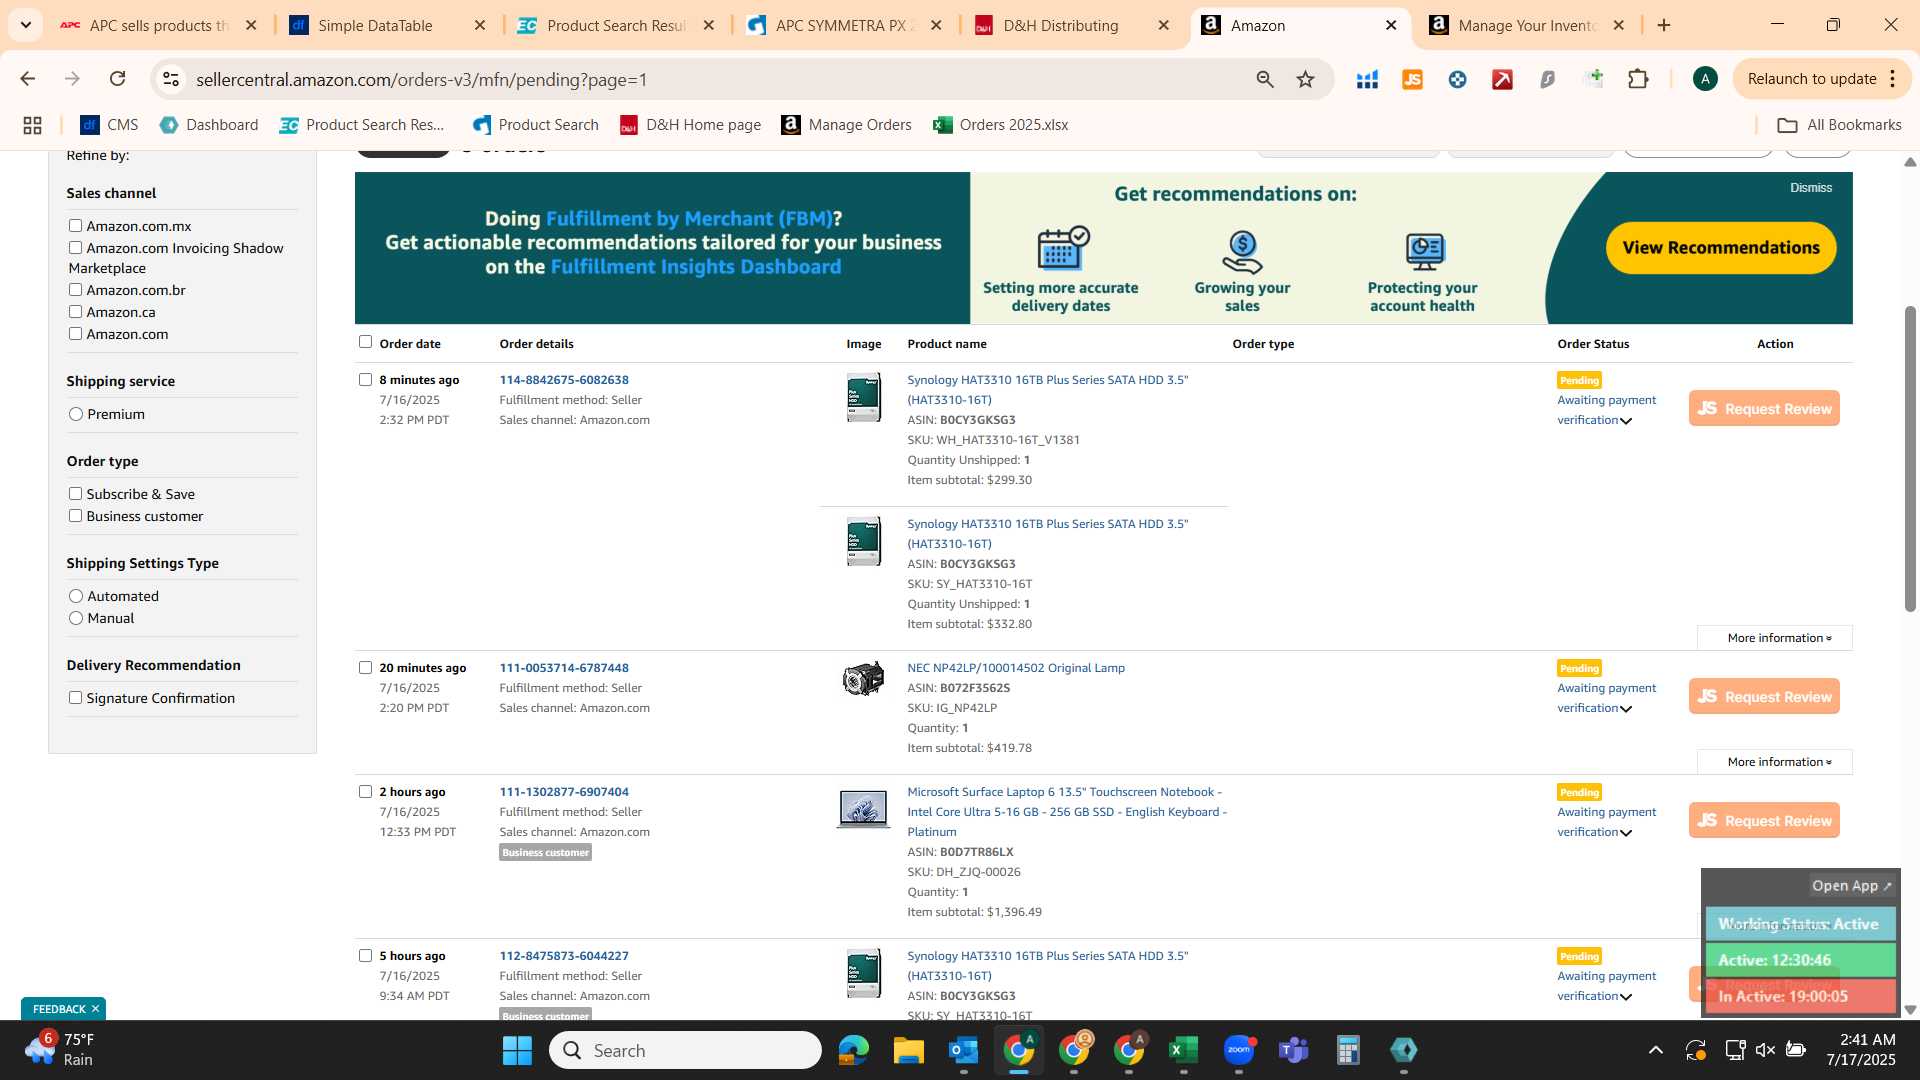Switch to Simple DataTable tab
The width and height of the screenshot is (1920, 1080).
388,25
